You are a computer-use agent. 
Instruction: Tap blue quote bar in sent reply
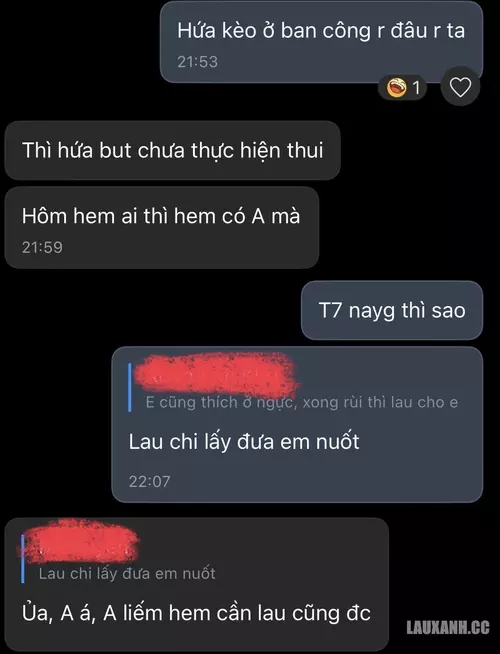click(130, 387)
